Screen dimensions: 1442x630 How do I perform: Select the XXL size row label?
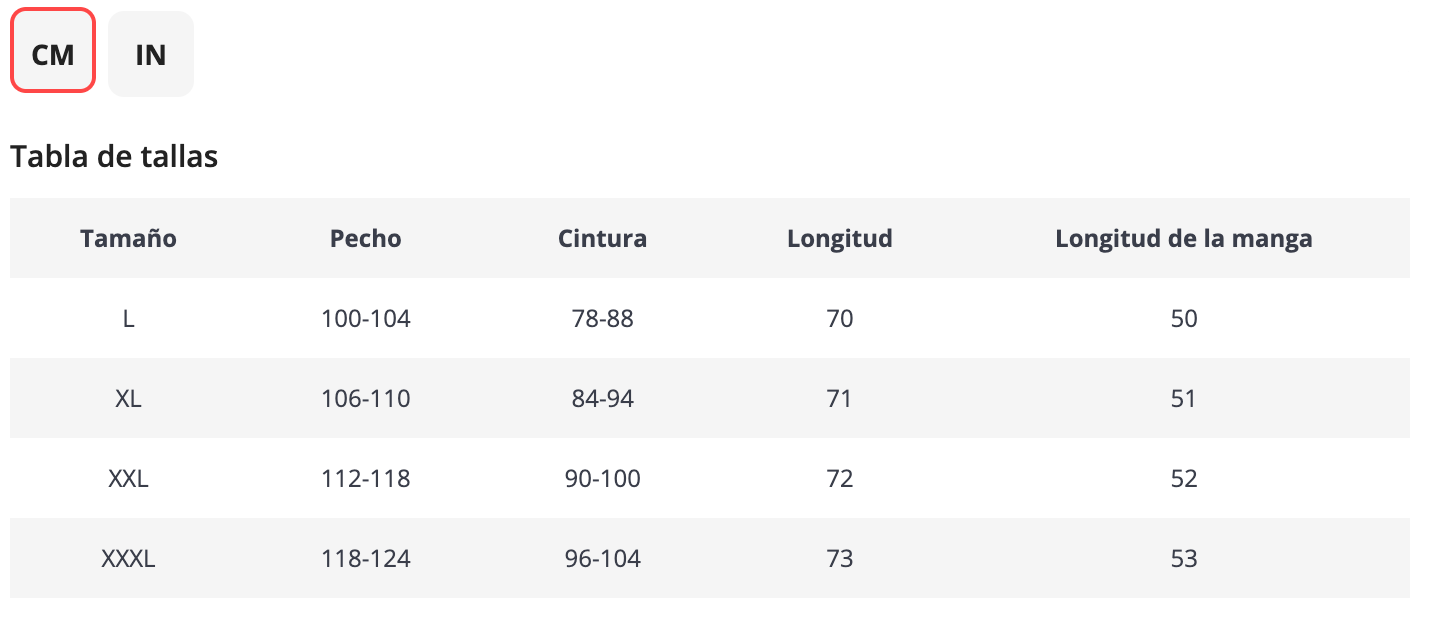coord(128,479)
